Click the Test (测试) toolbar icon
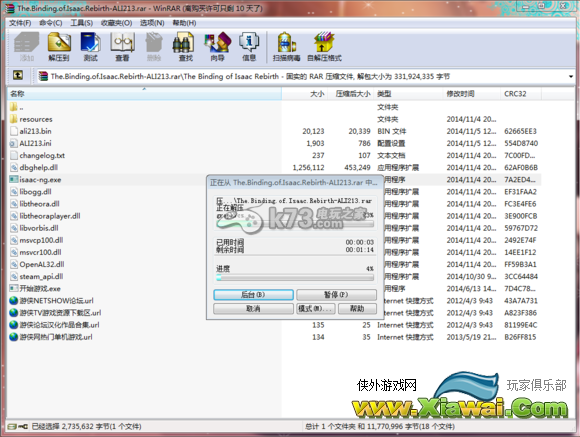 (91, 46)
